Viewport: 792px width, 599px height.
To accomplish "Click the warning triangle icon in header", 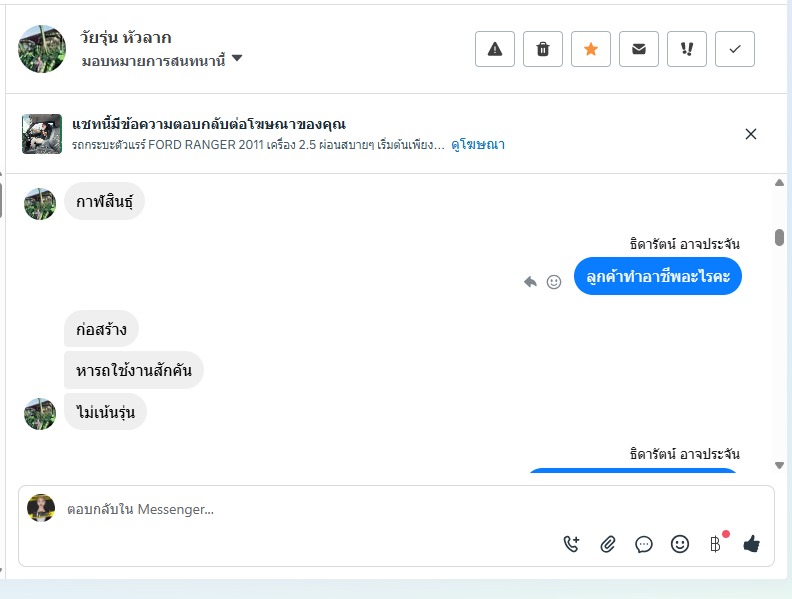I will click(x=494, y=49).
